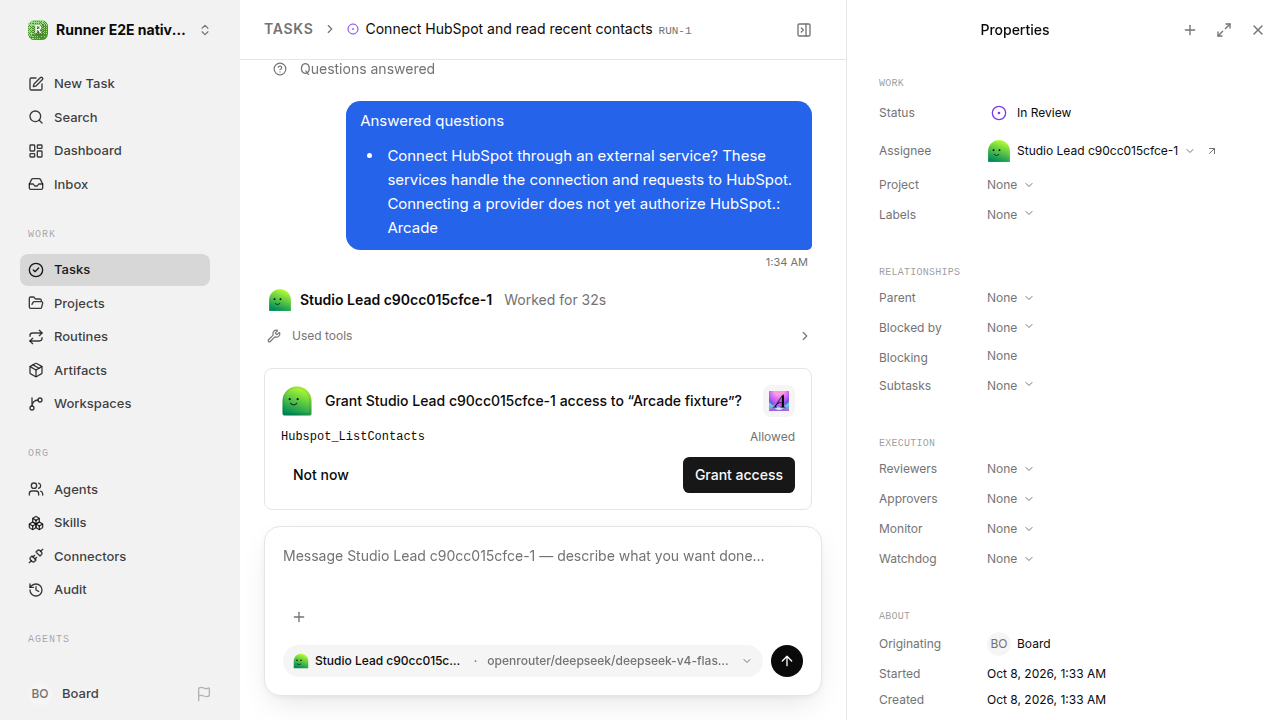This screenshot has width=1280, height=720.
Task: Click the message input field
Action: point(543,557)
